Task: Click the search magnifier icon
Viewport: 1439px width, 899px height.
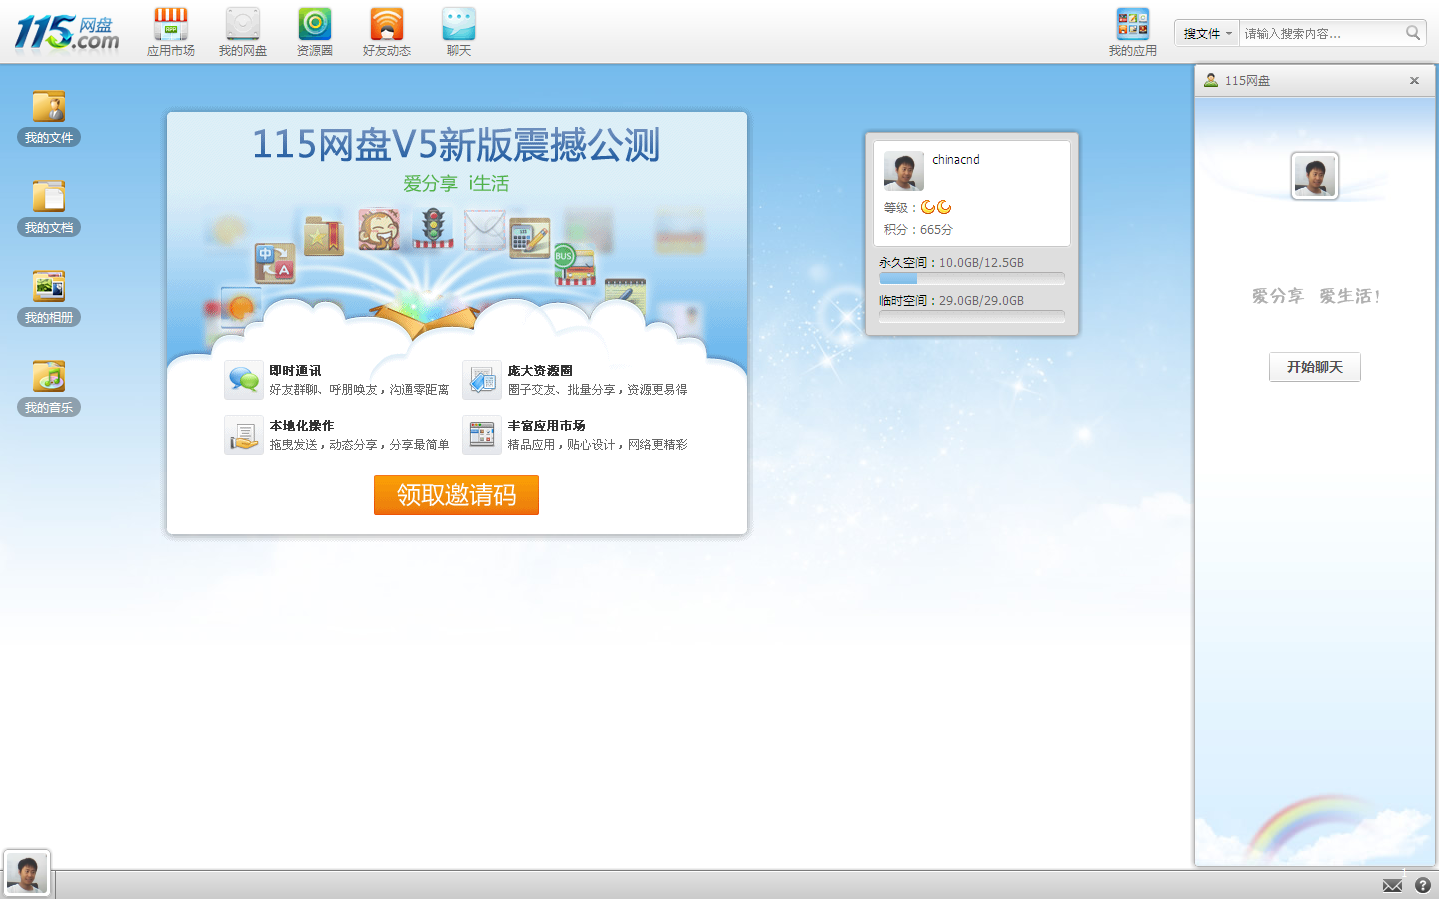Action: tap(1412, 33)
